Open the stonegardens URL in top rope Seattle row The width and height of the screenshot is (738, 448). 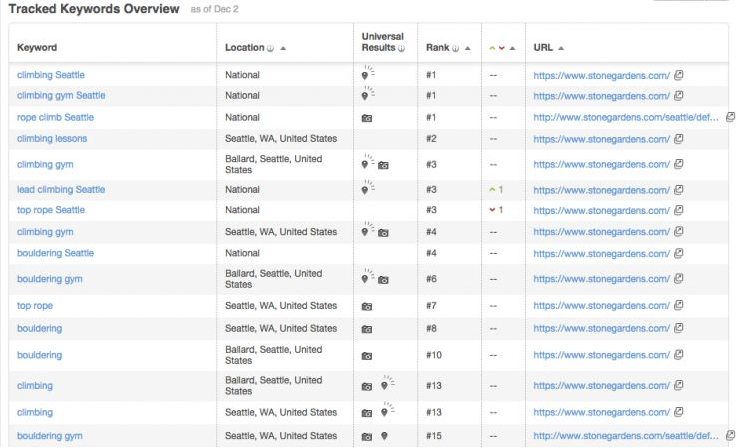pyautogui.click(x=601, y=211)
